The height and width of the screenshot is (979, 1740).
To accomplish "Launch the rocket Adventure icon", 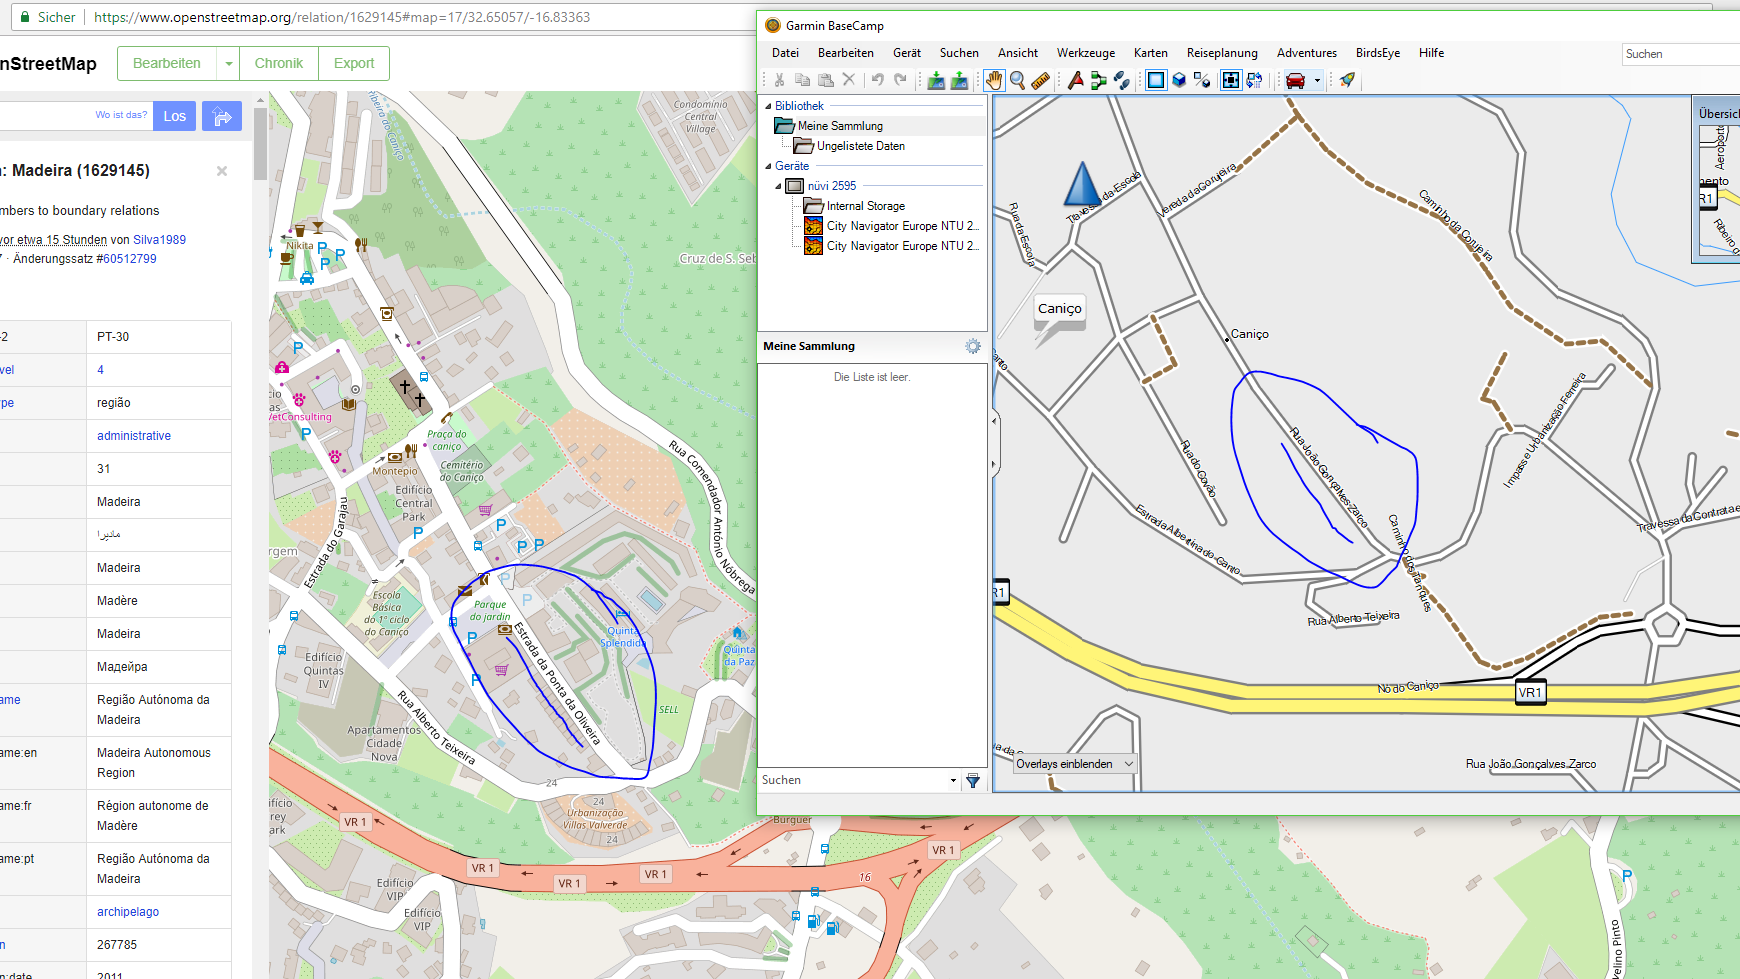I will point(1347,80).
